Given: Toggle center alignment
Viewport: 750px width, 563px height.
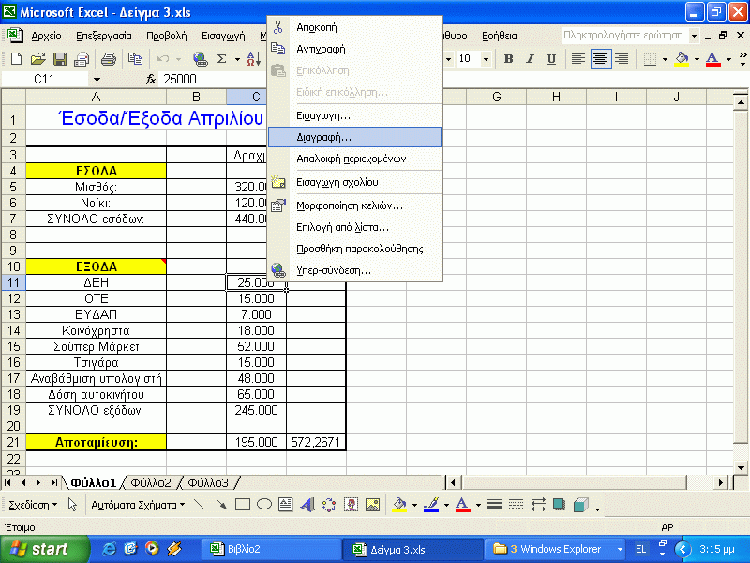Looking at the screenshot, I should 600,59.
